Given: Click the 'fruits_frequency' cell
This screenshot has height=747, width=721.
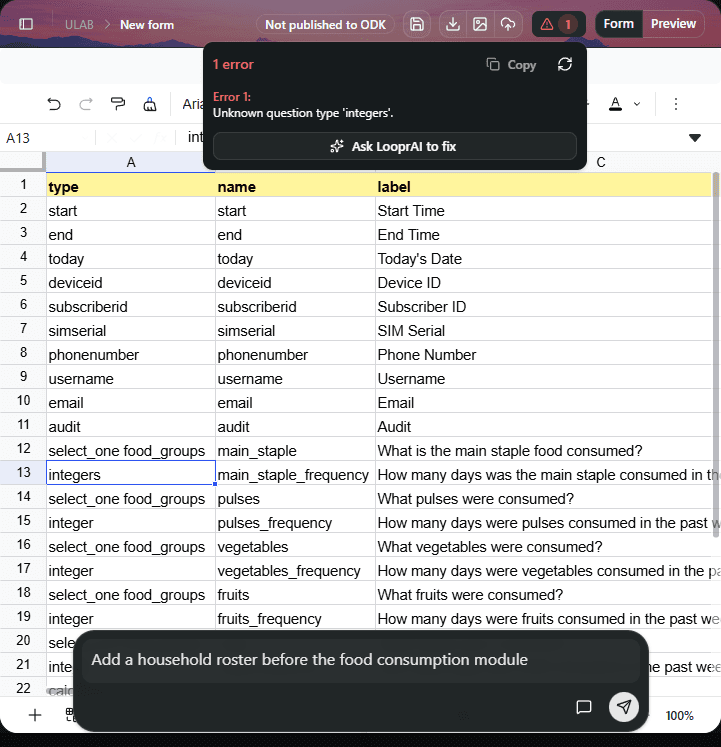Looking at the screenshot, I should [x=295, y=617].
